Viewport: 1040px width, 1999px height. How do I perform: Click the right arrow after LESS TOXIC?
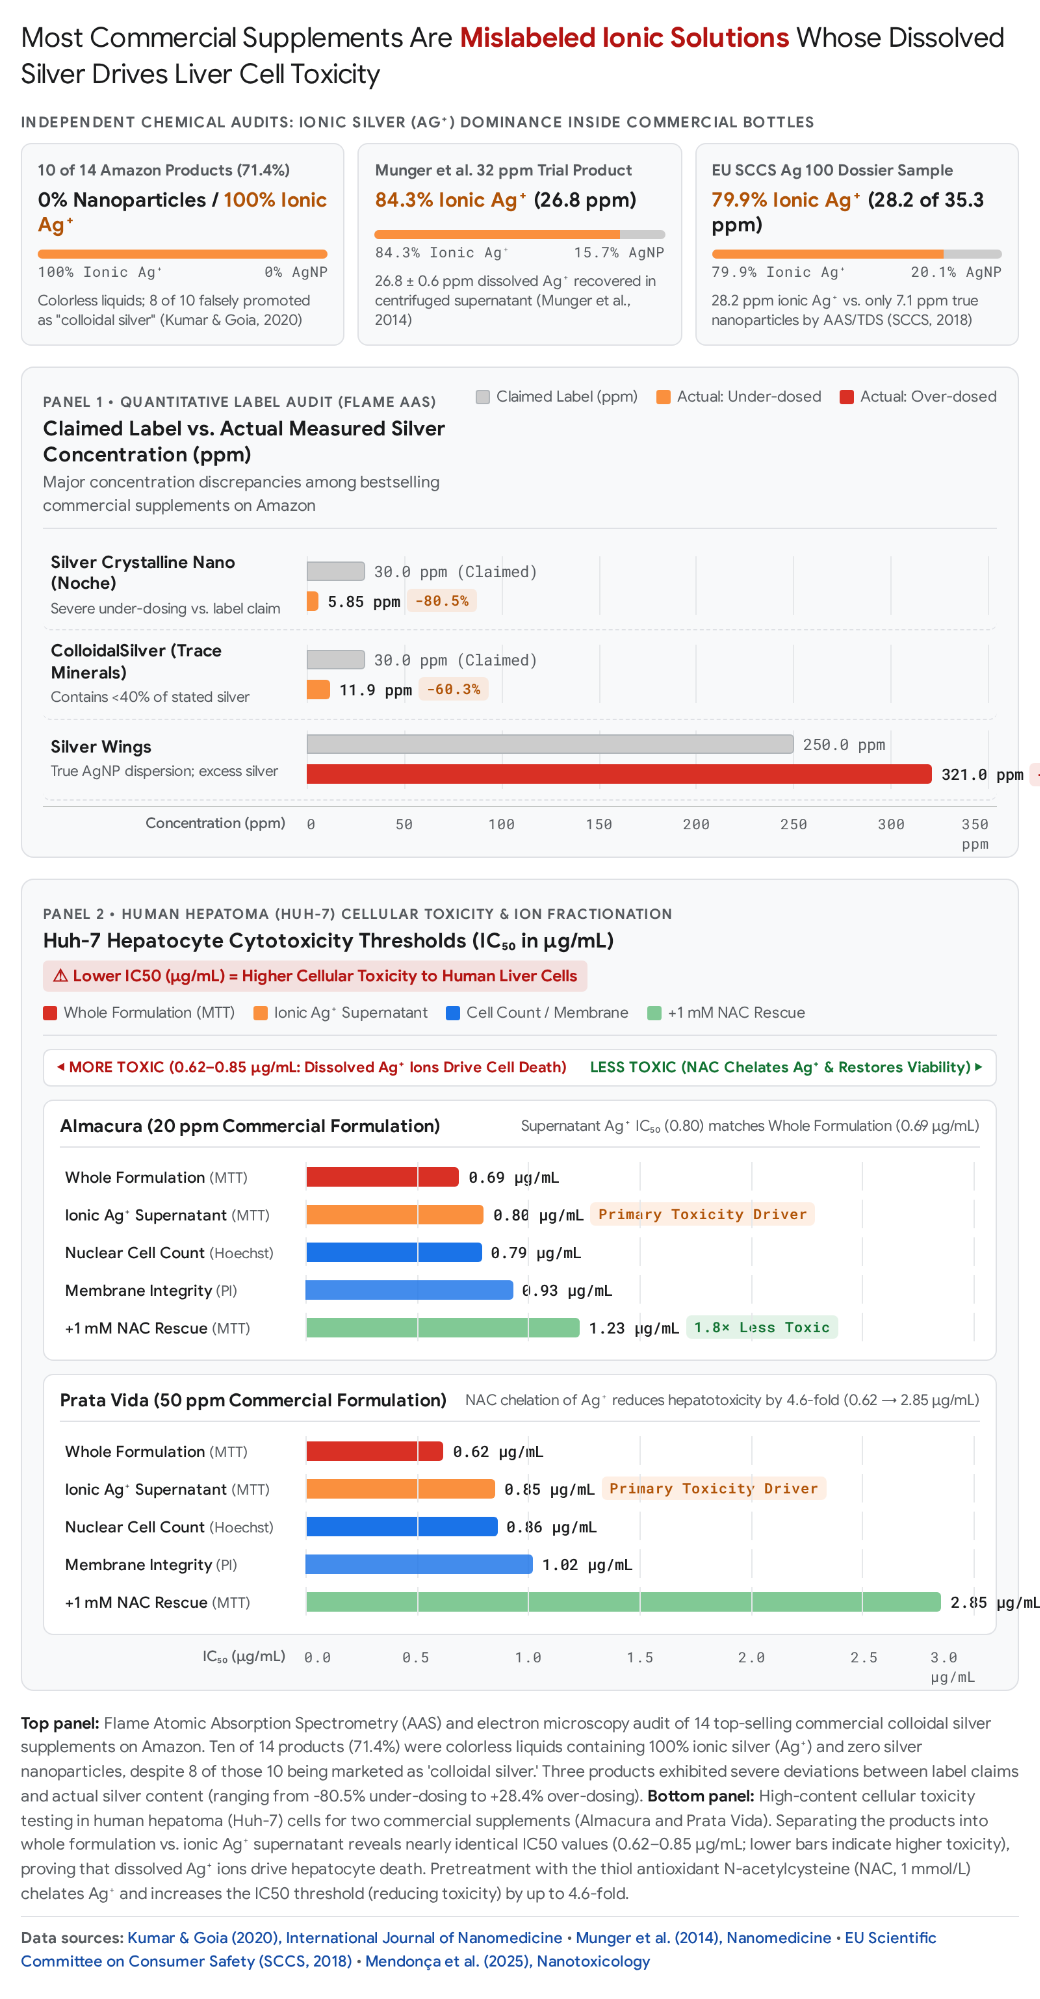[978, 1067]
